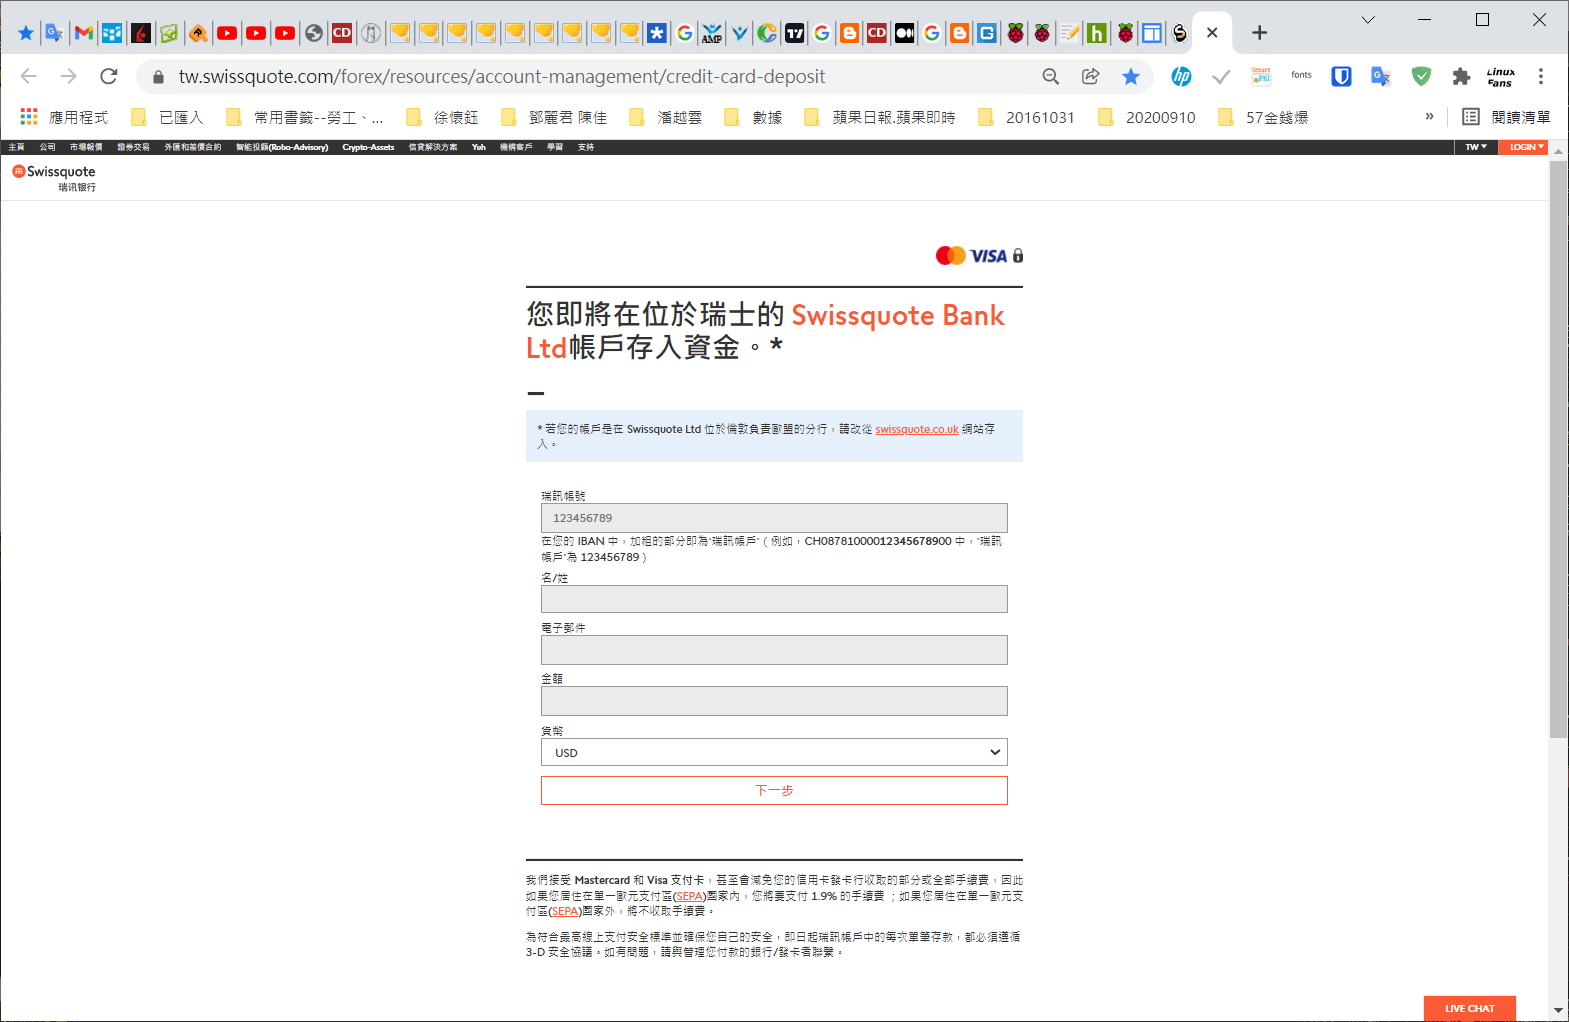Open 主頁 in site navigation
The height and width of the screenshot is (1022, 1569).
[x=16, y=147]
